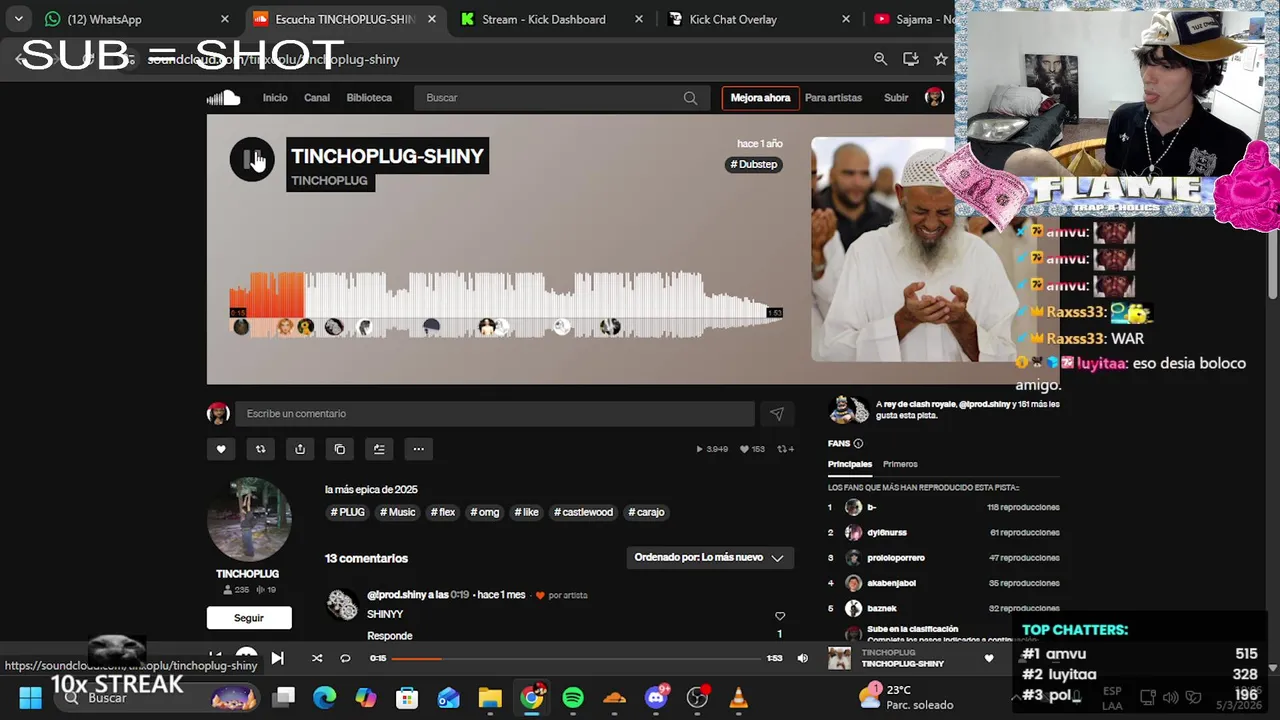Switch to the 'Kick Chat Overlay' tab

[757, 19]
